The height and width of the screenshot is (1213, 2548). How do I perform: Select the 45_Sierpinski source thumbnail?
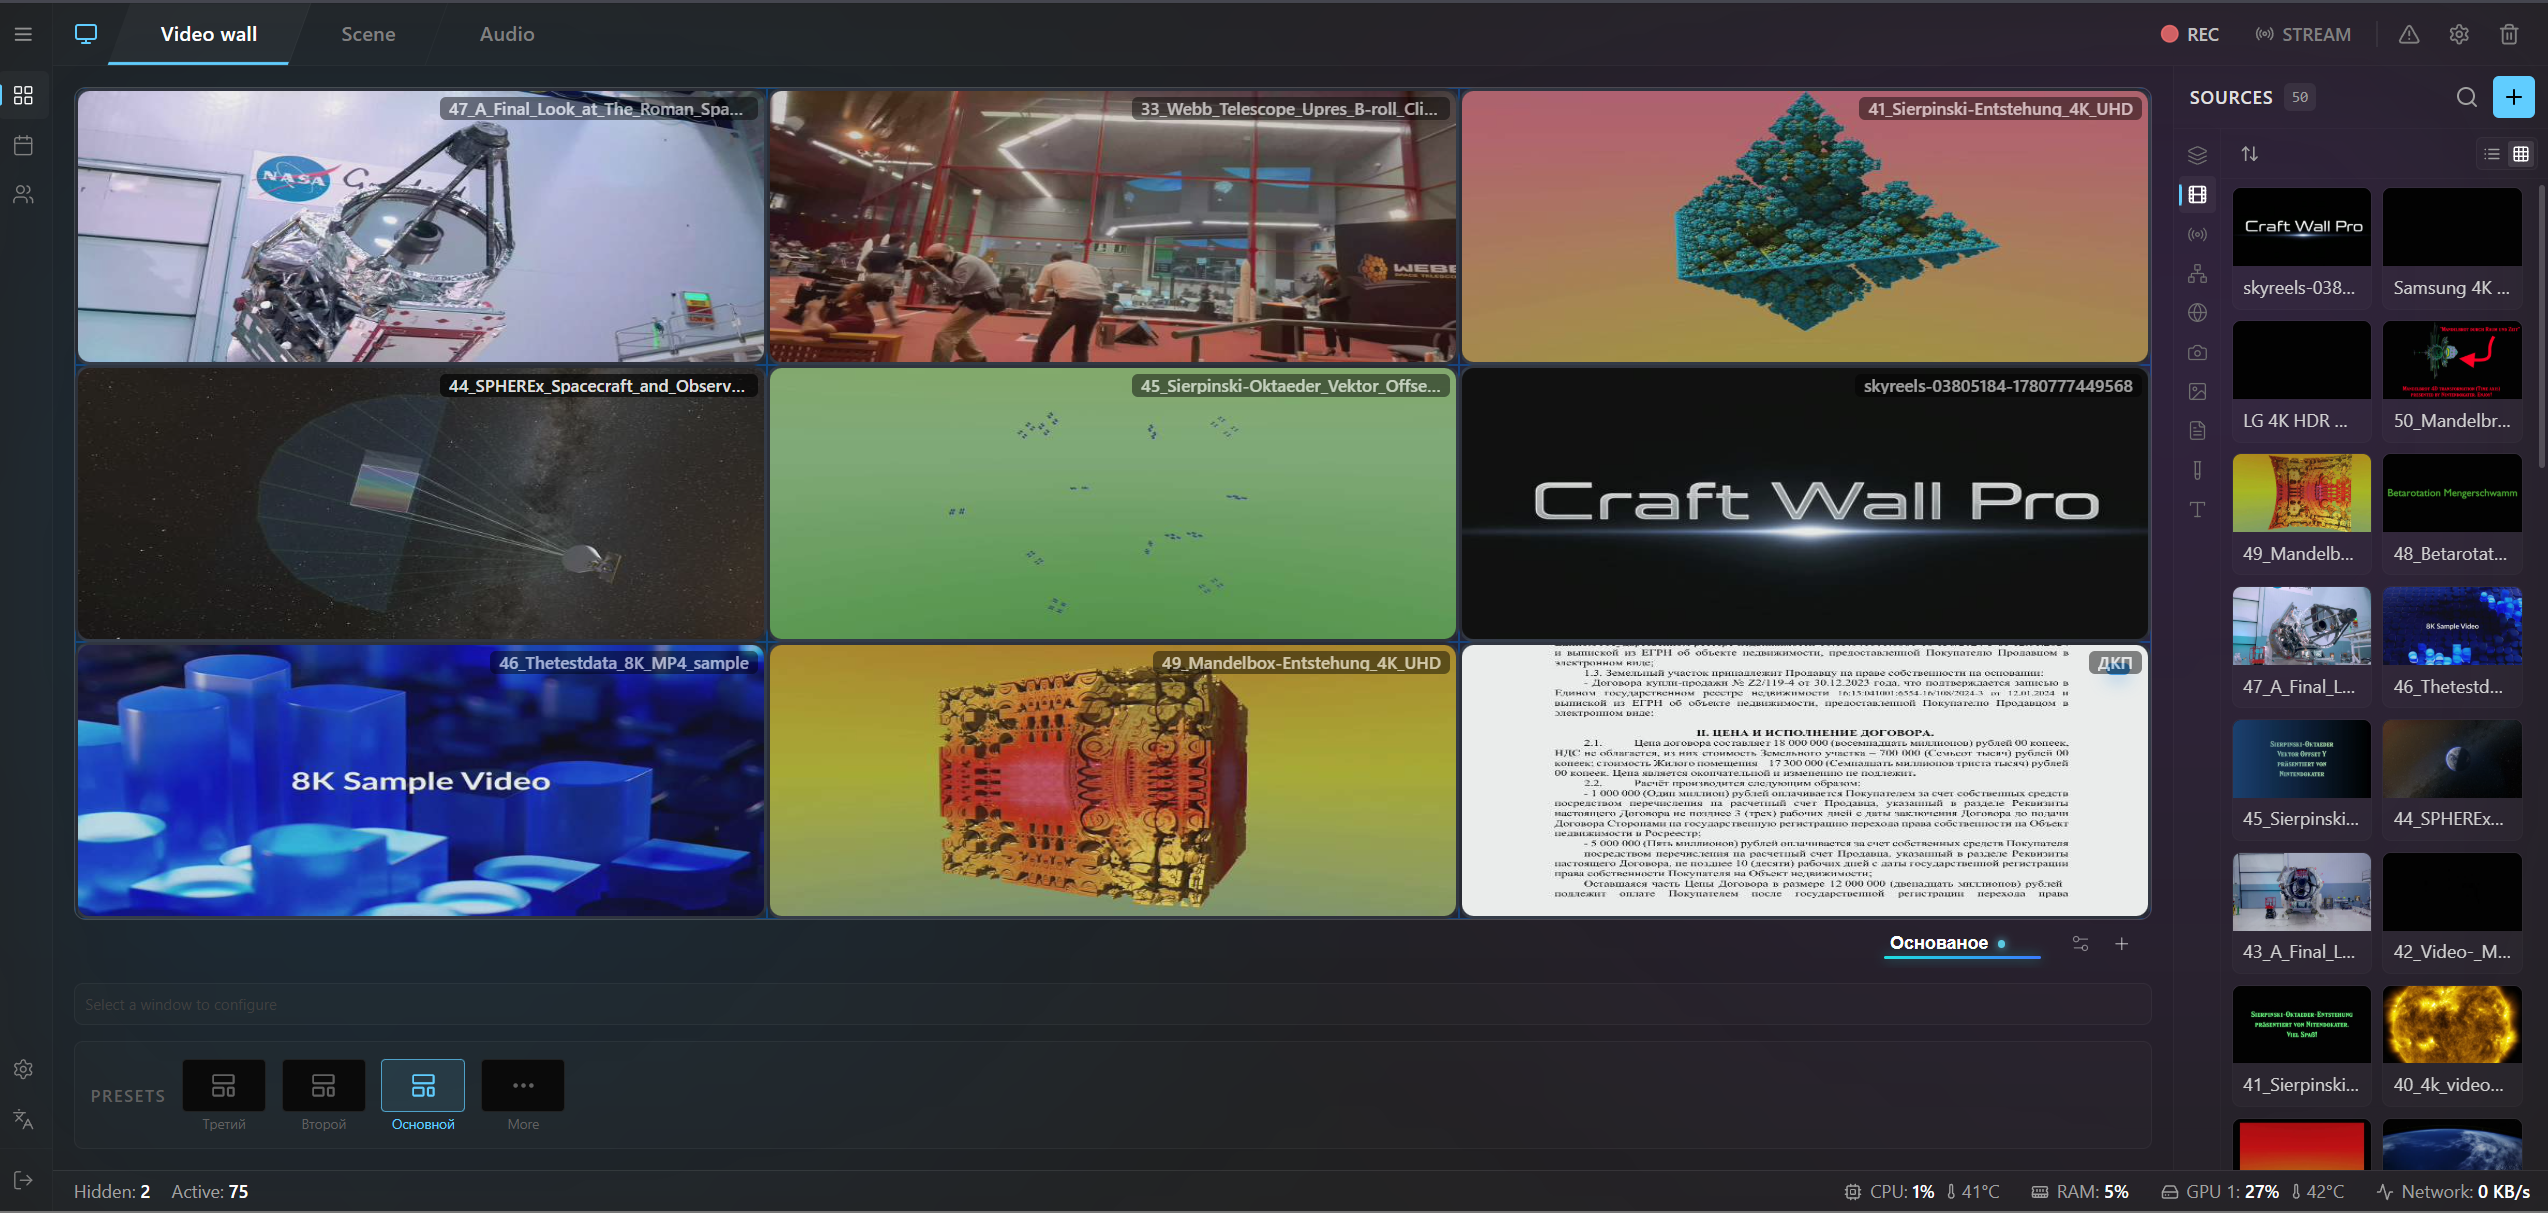[2301, 759]
